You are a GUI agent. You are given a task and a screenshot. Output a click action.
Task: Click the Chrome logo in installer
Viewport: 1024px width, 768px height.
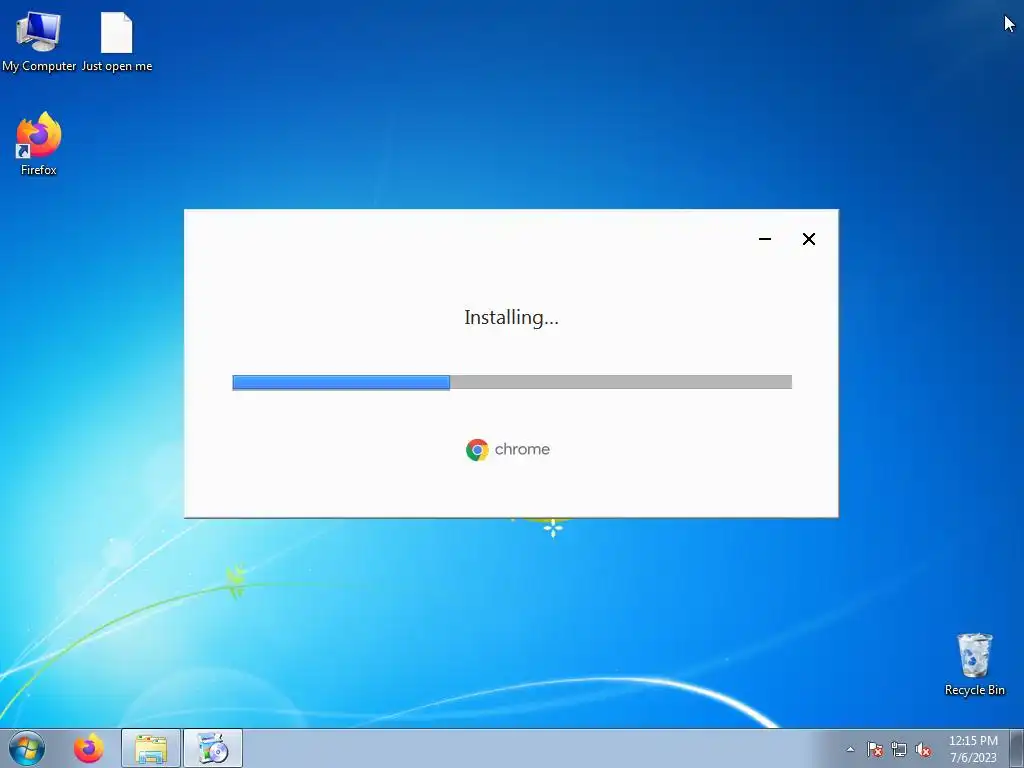[477, 450]
